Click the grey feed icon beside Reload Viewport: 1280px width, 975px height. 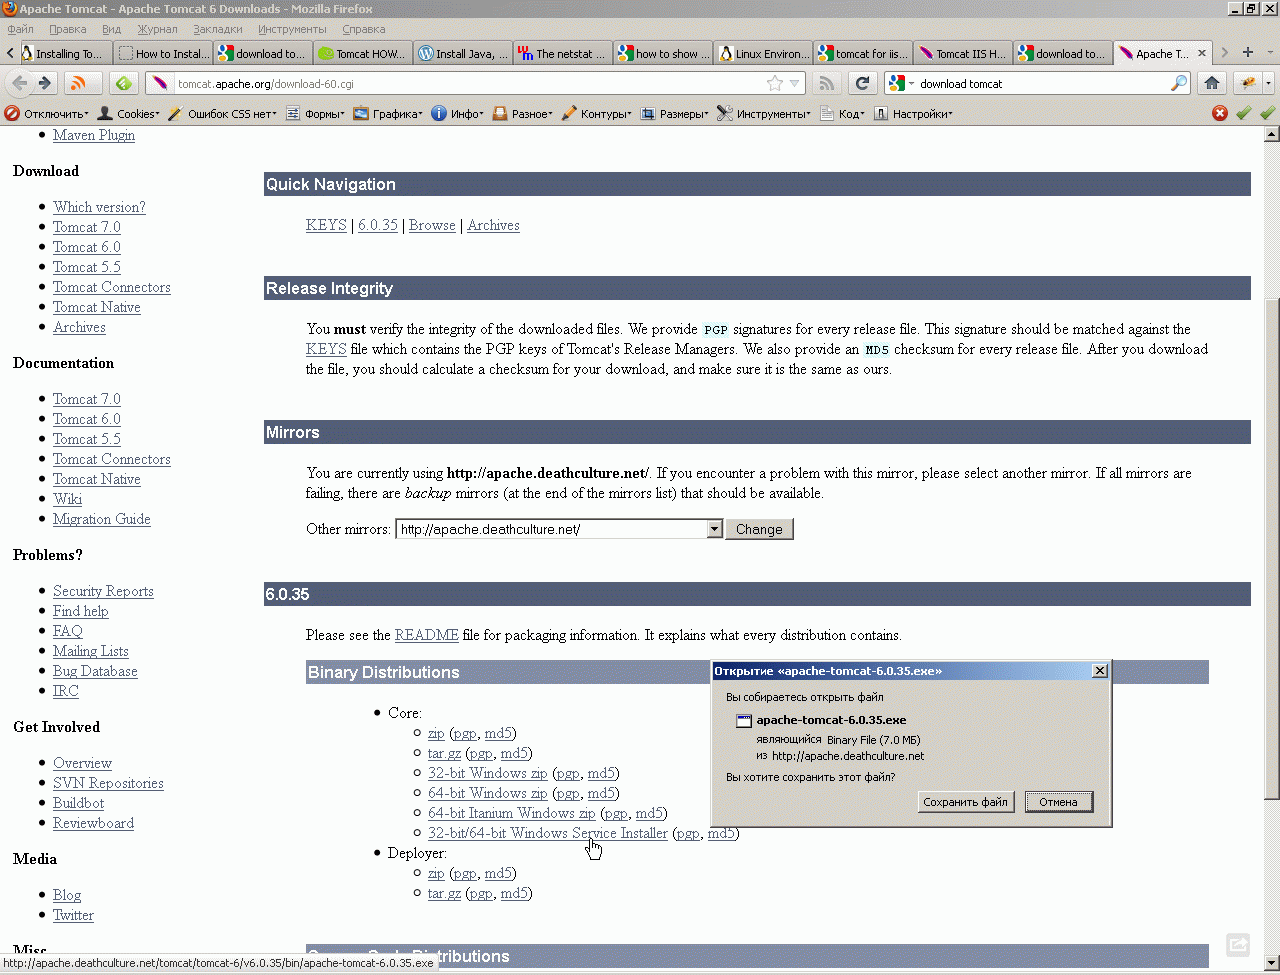point(826,83)
